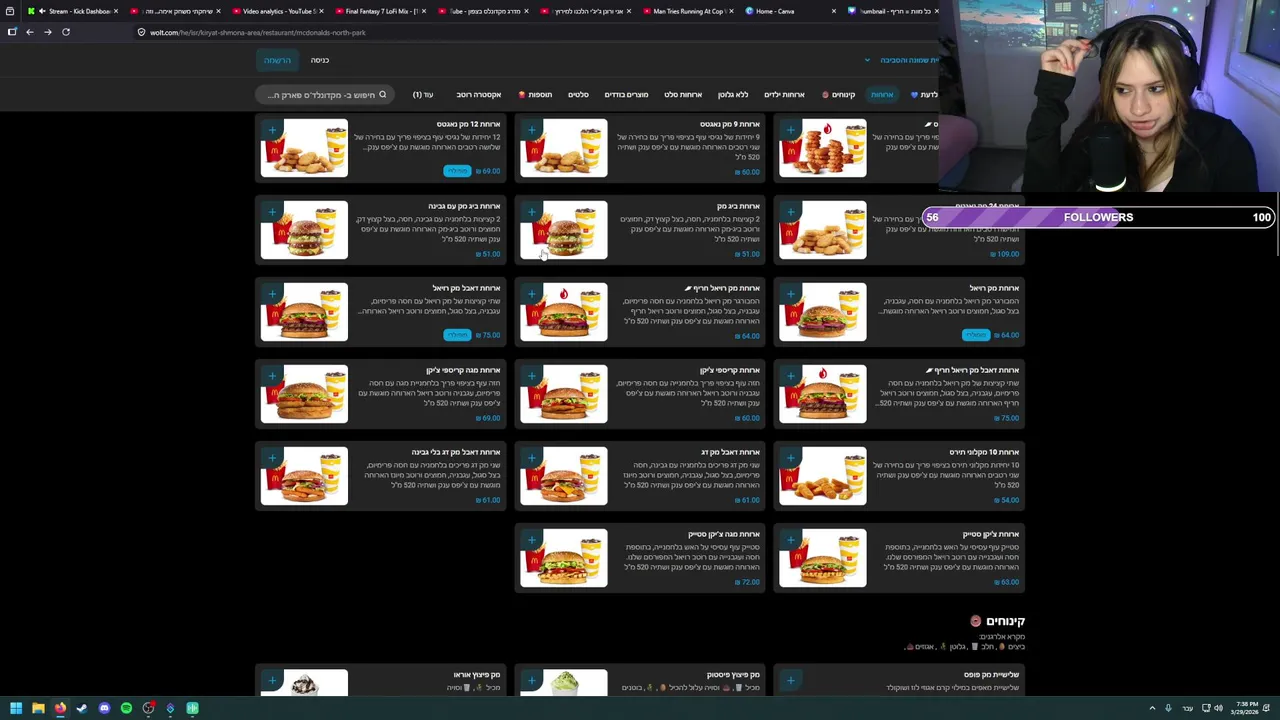Open File Explorer from the taskbar

tap(38, 708)
